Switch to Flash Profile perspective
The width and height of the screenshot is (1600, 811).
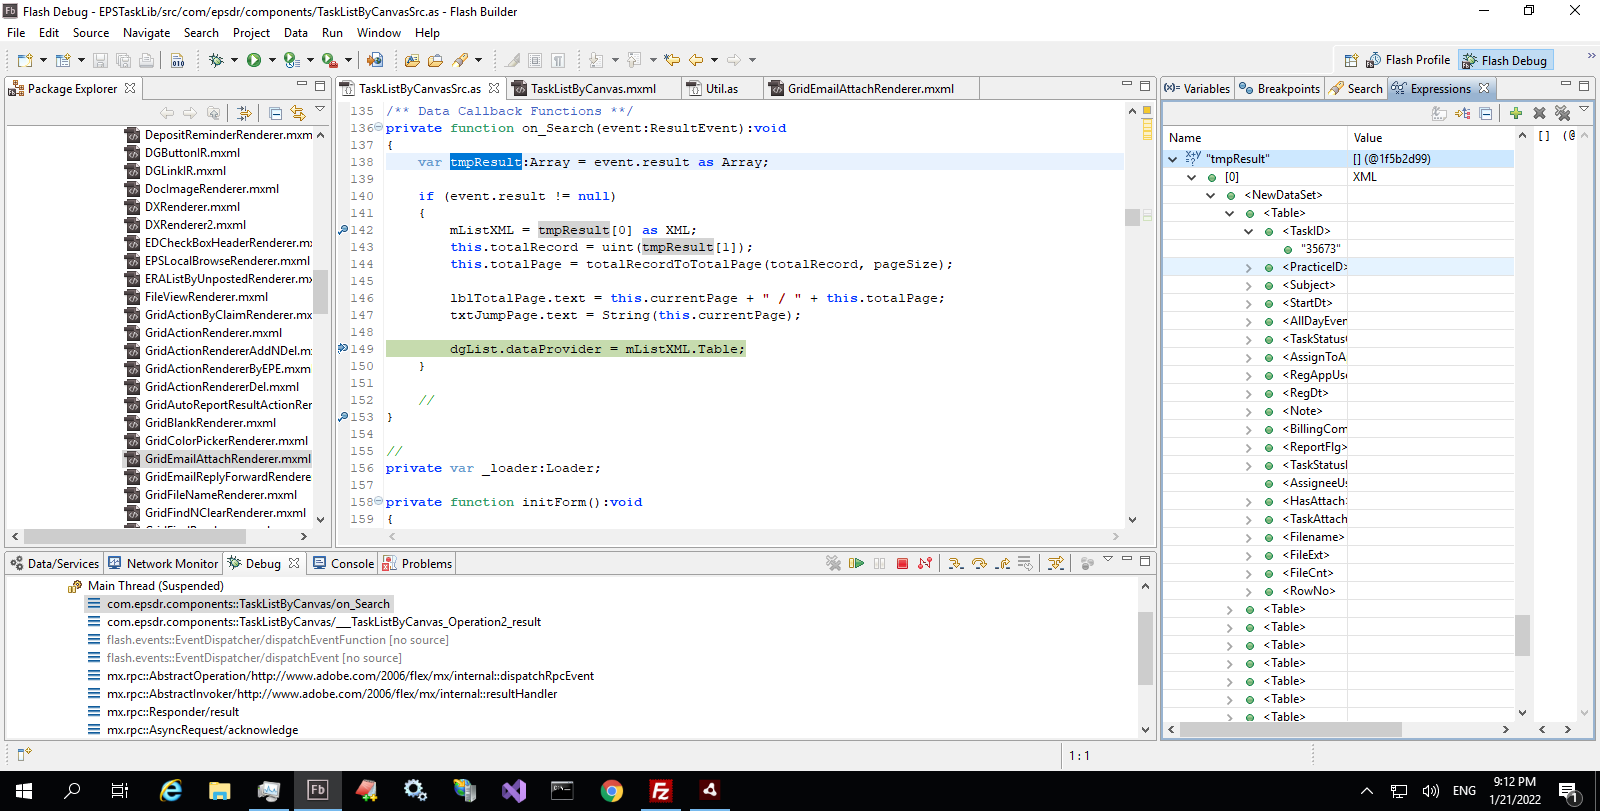(x=1408, y=60)
